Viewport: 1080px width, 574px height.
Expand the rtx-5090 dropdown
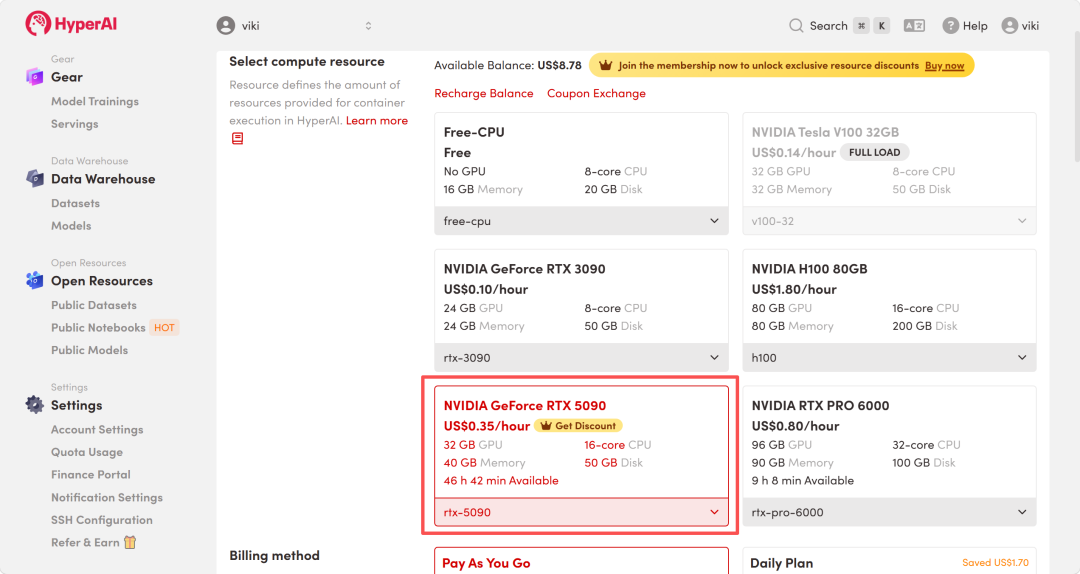pos(581,512)
